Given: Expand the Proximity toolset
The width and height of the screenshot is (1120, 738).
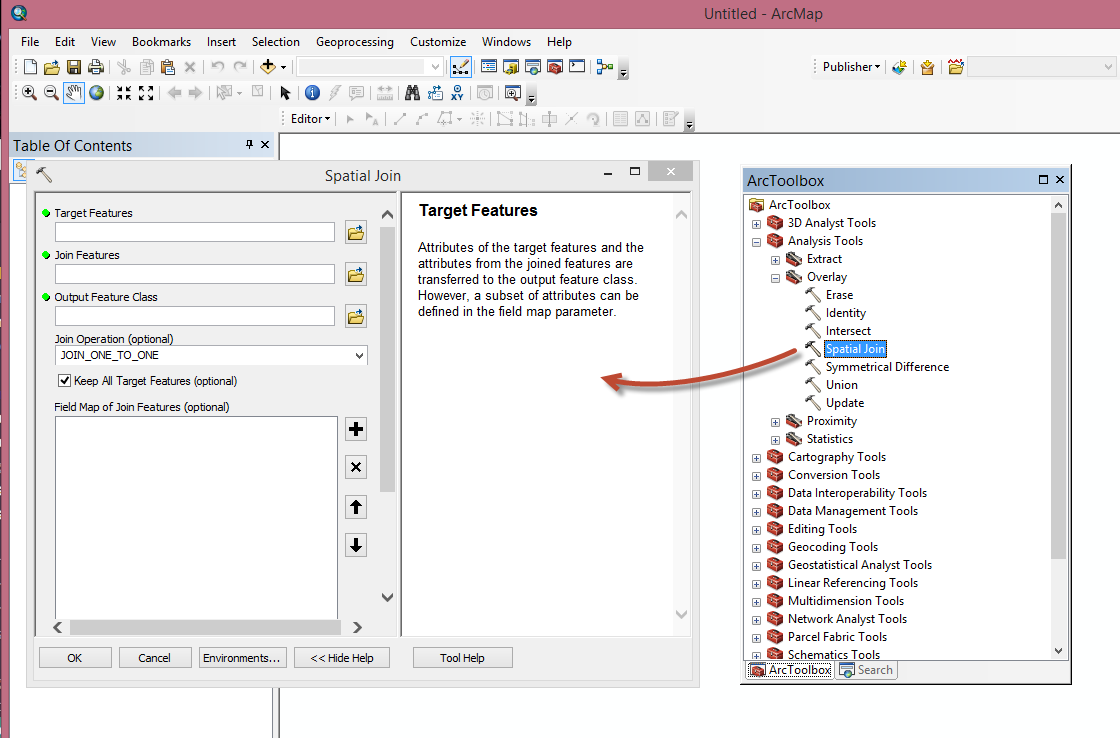Looking at the screenshot, I should pyautogui.click(x=775, y=422).
